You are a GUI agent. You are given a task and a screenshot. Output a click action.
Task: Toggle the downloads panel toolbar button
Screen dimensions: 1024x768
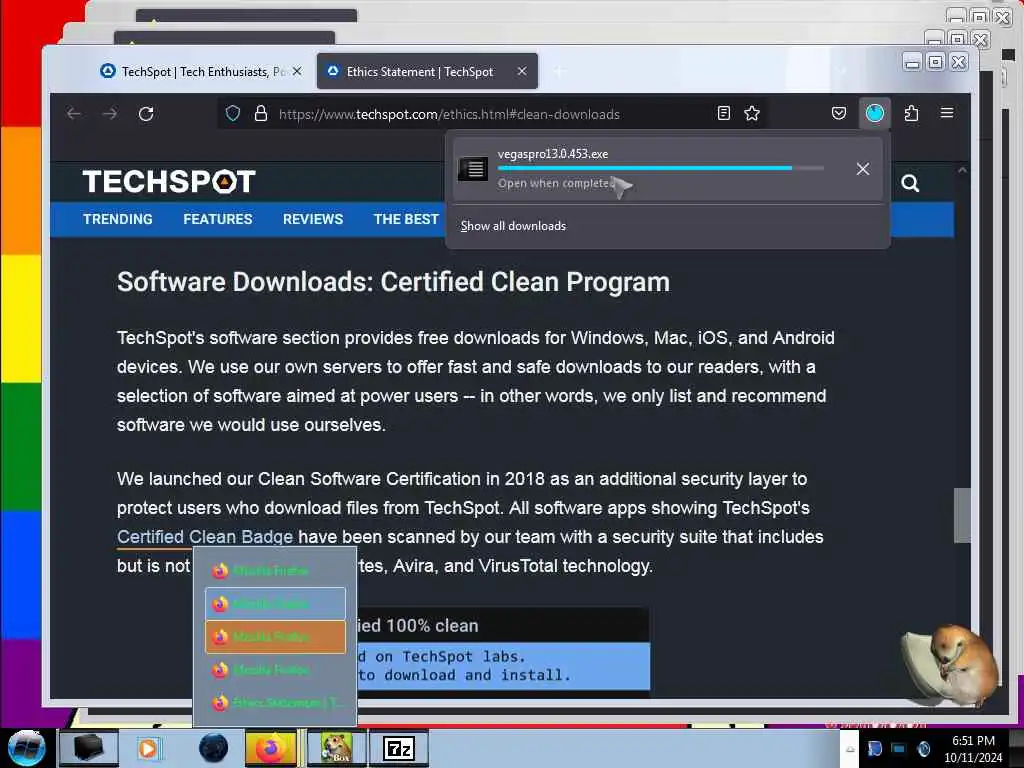pyautogui.click(x=874, y=114)
